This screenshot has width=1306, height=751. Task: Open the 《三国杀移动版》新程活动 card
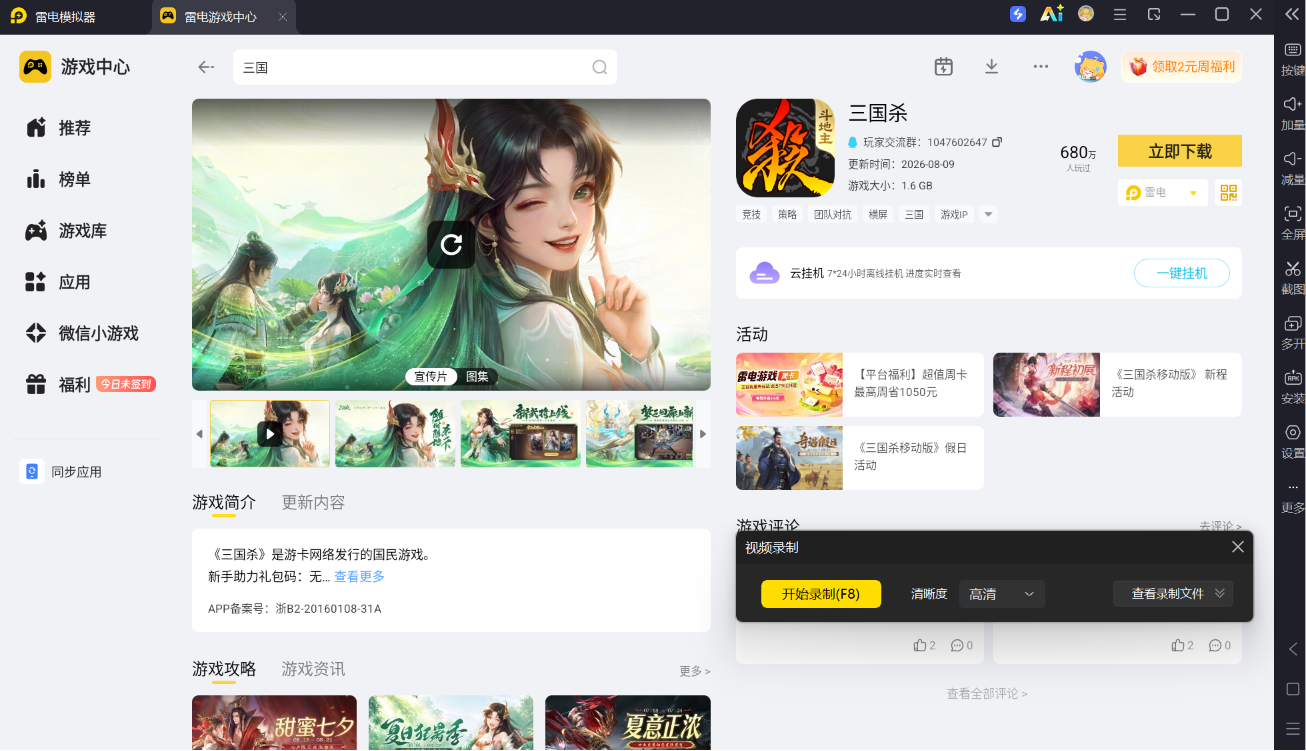click(1117, 384)
